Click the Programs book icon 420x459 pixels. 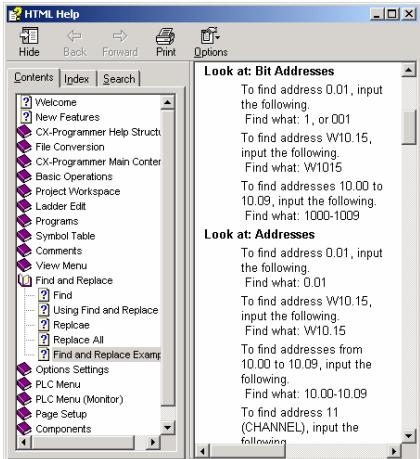[x=24, y=221]
